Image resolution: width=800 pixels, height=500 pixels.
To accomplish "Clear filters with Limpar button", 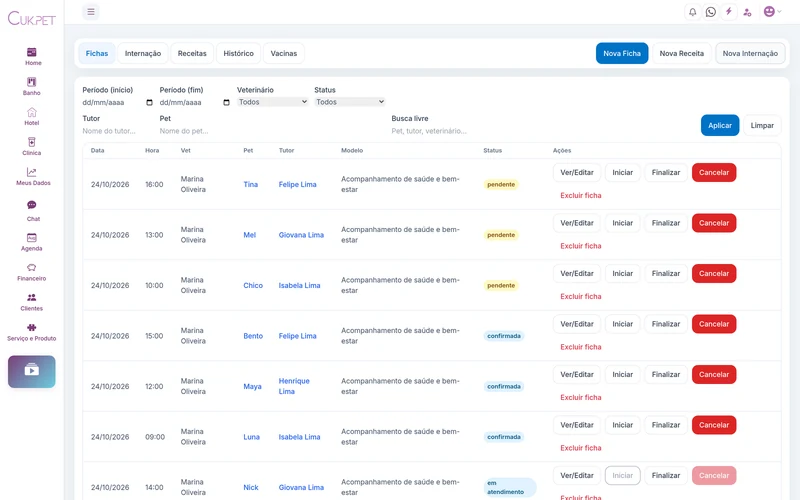I will pos(762,125).
